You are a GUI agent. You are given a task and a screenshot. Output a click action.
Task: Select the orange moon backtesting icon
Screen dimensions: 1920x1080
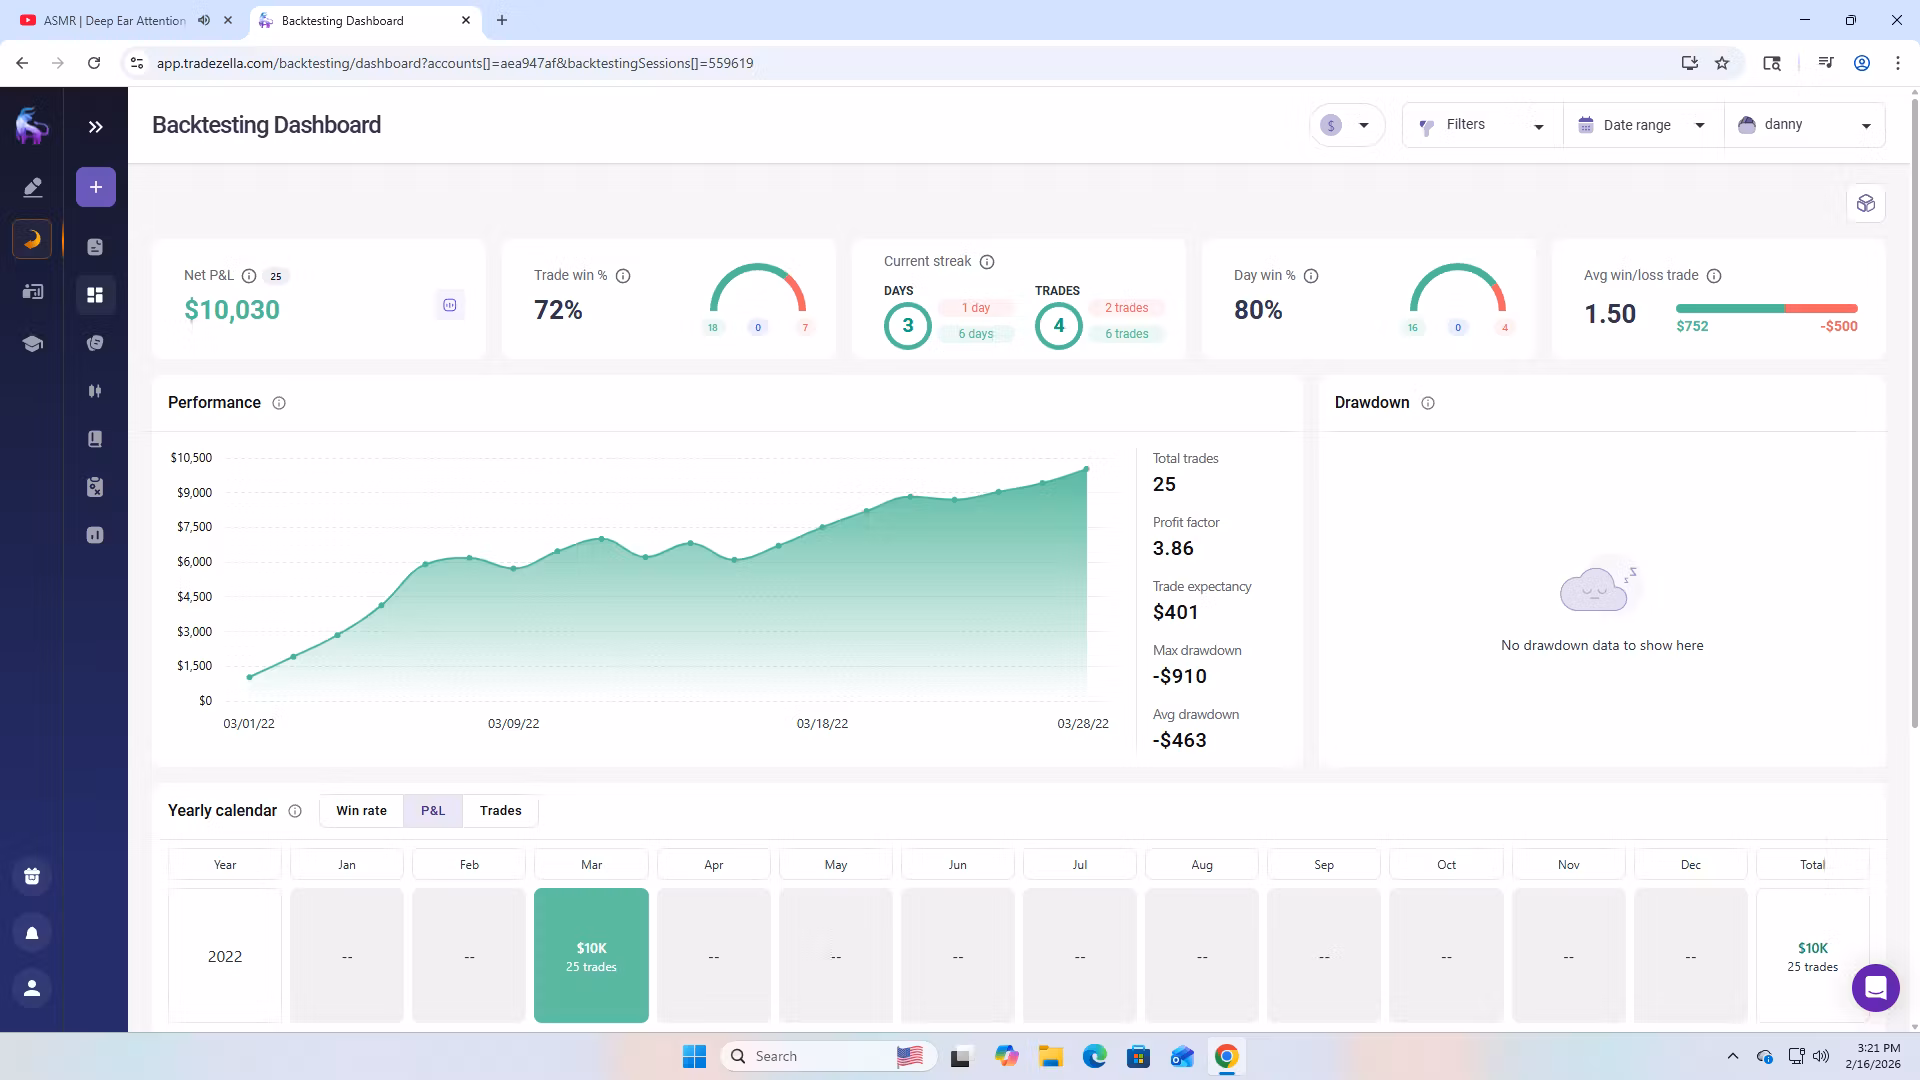[32, 239]
